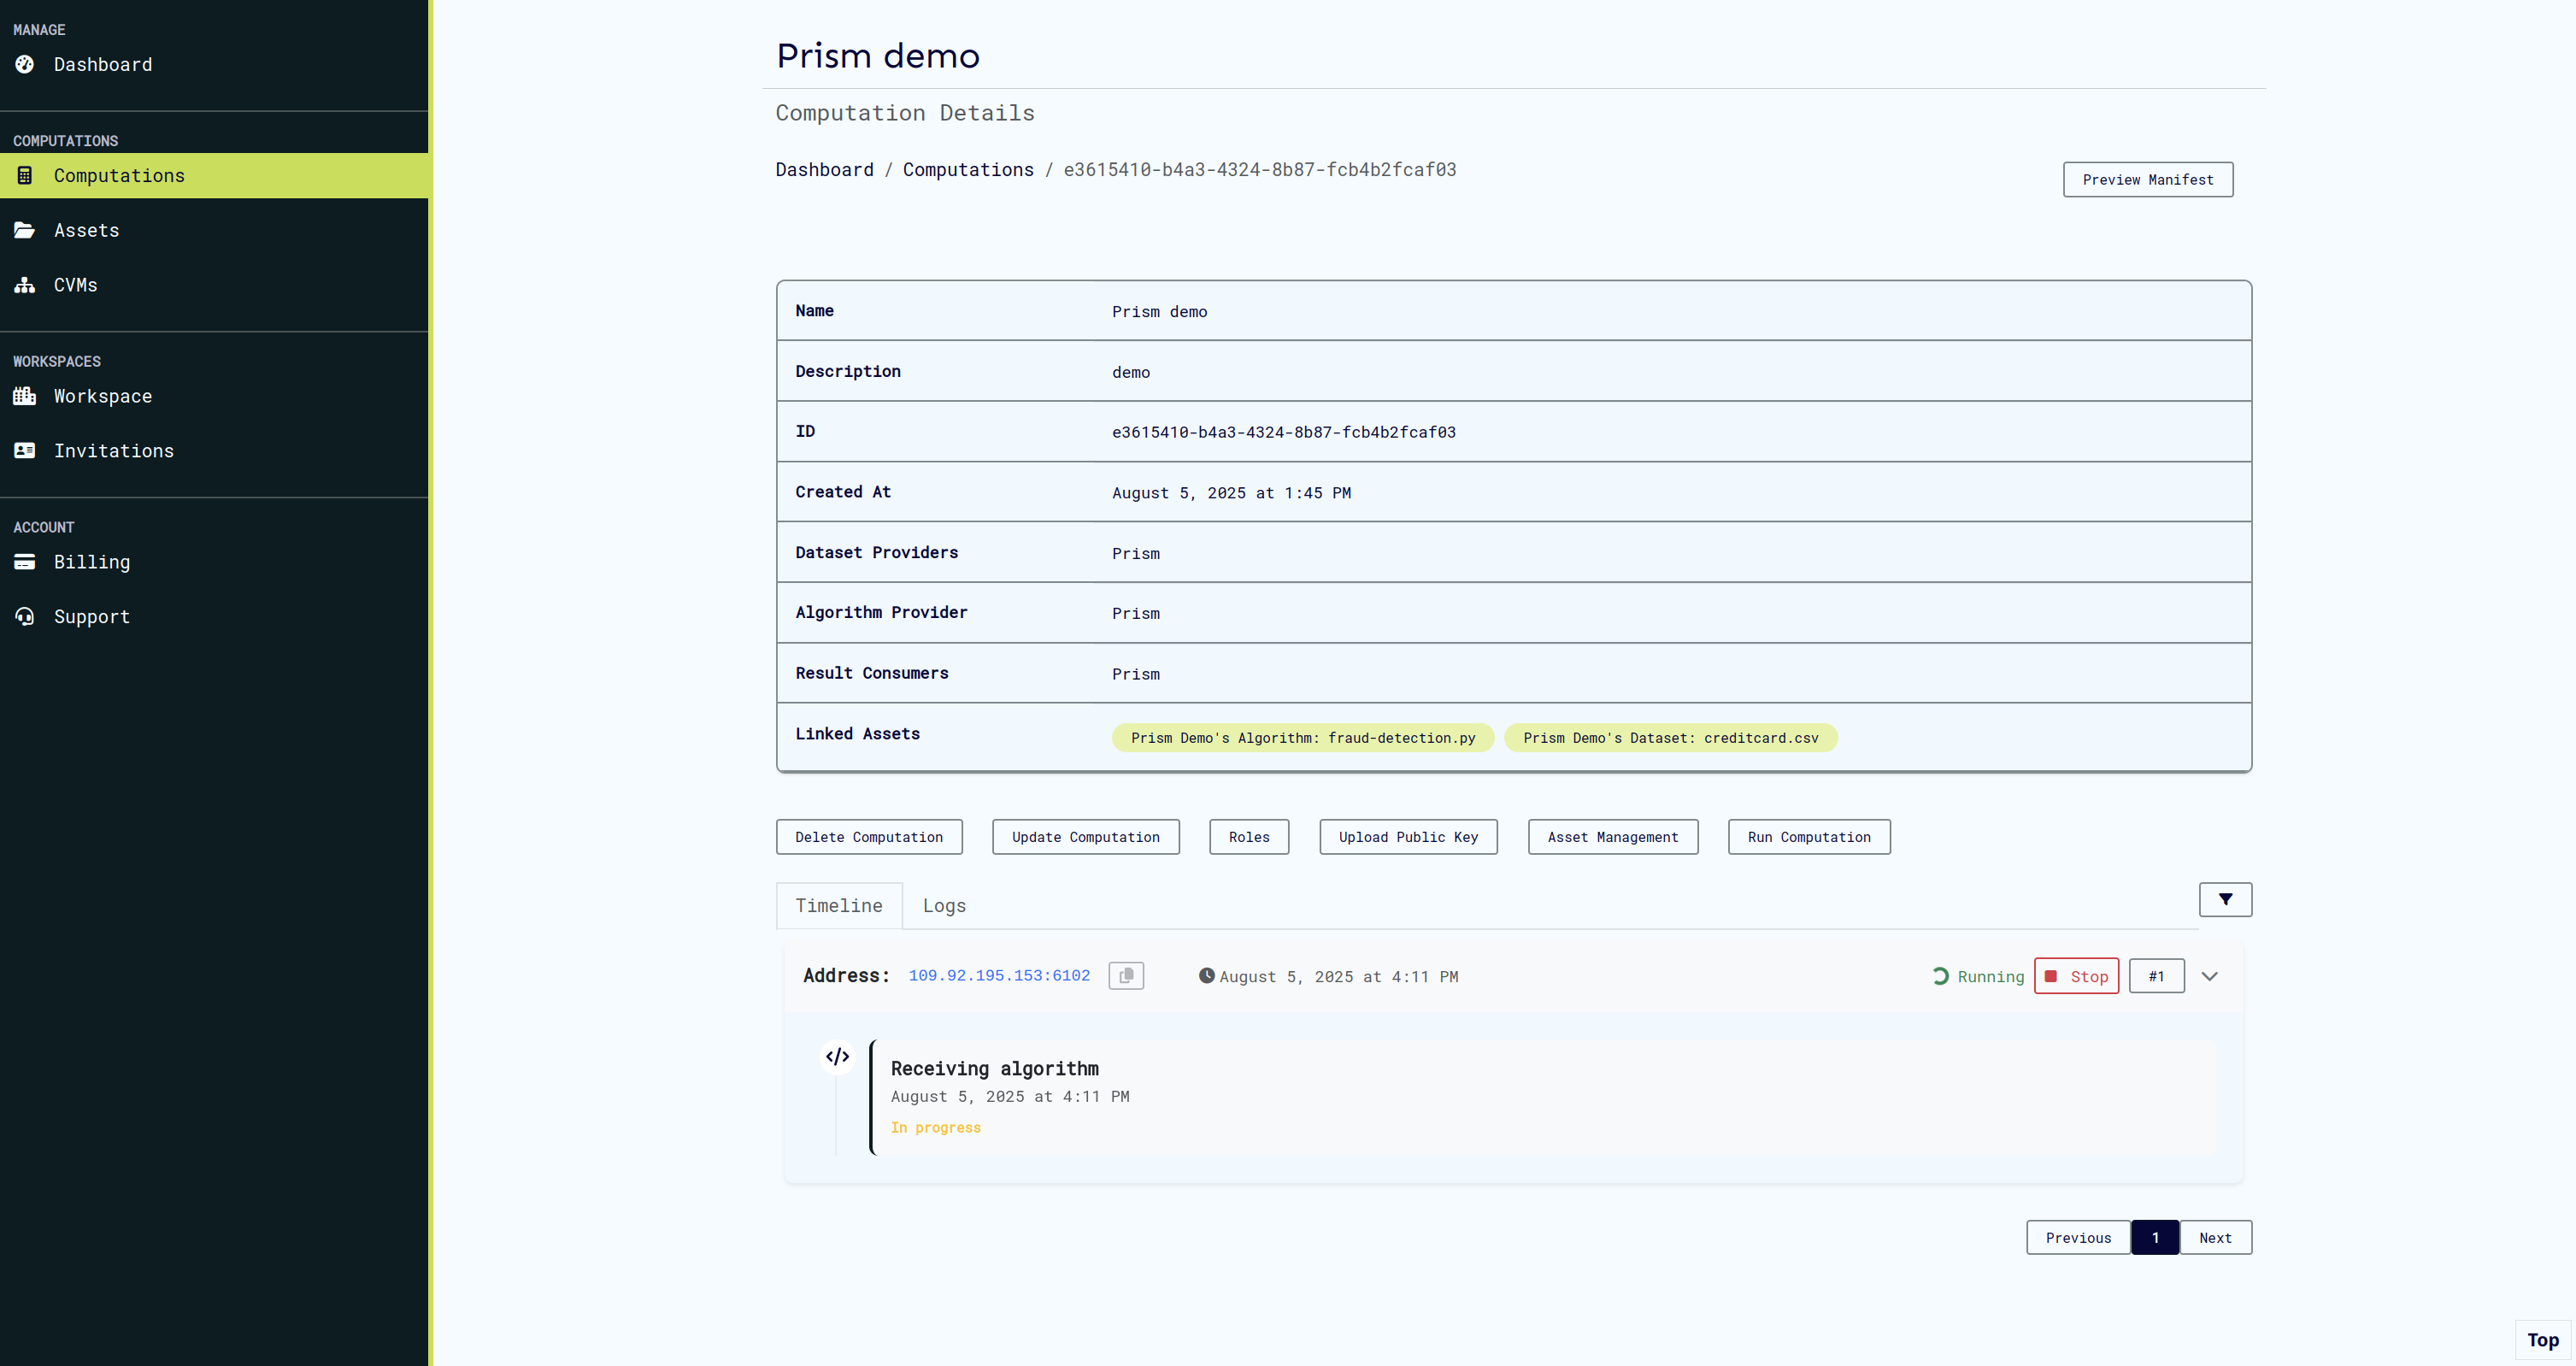Open the timeline filter funnel button
Screen dimensions: 2576x1366
2225,899
